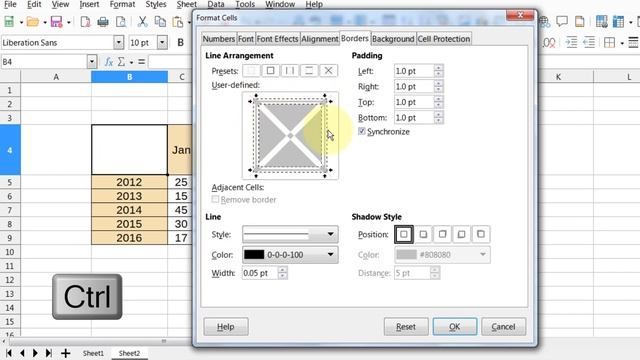The width and height of the screenshot is (640, 360).
Task: Select column B header
Action: (129, 76)
